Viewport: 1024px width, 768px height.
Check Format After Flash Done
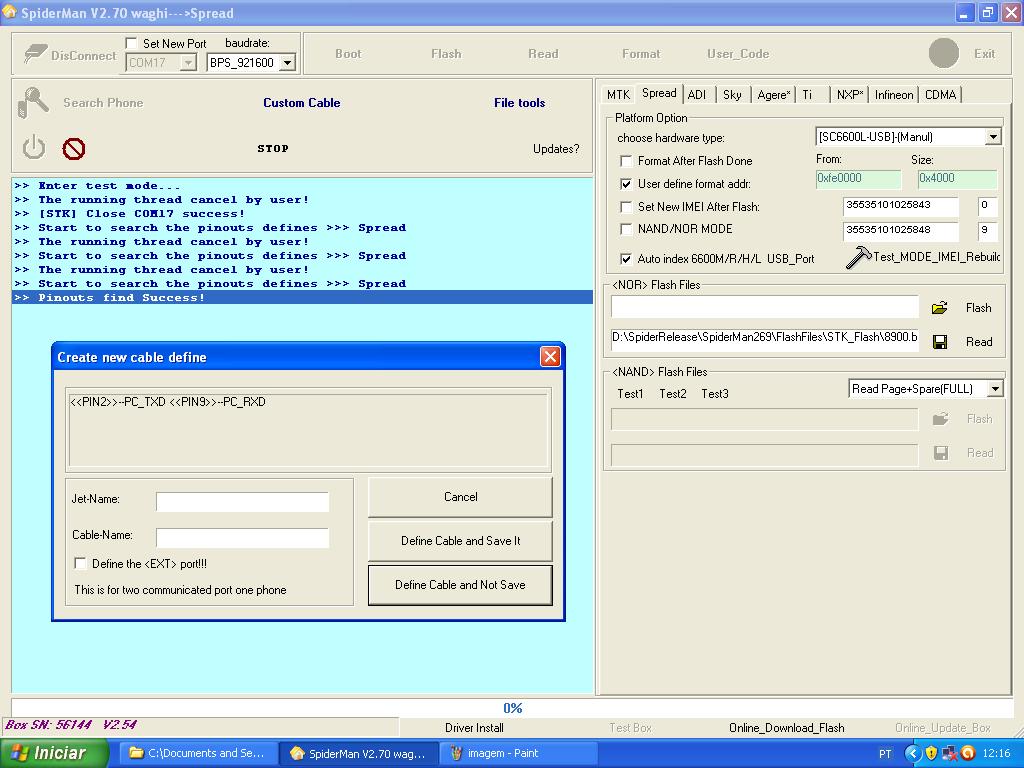tap(626, 161)
